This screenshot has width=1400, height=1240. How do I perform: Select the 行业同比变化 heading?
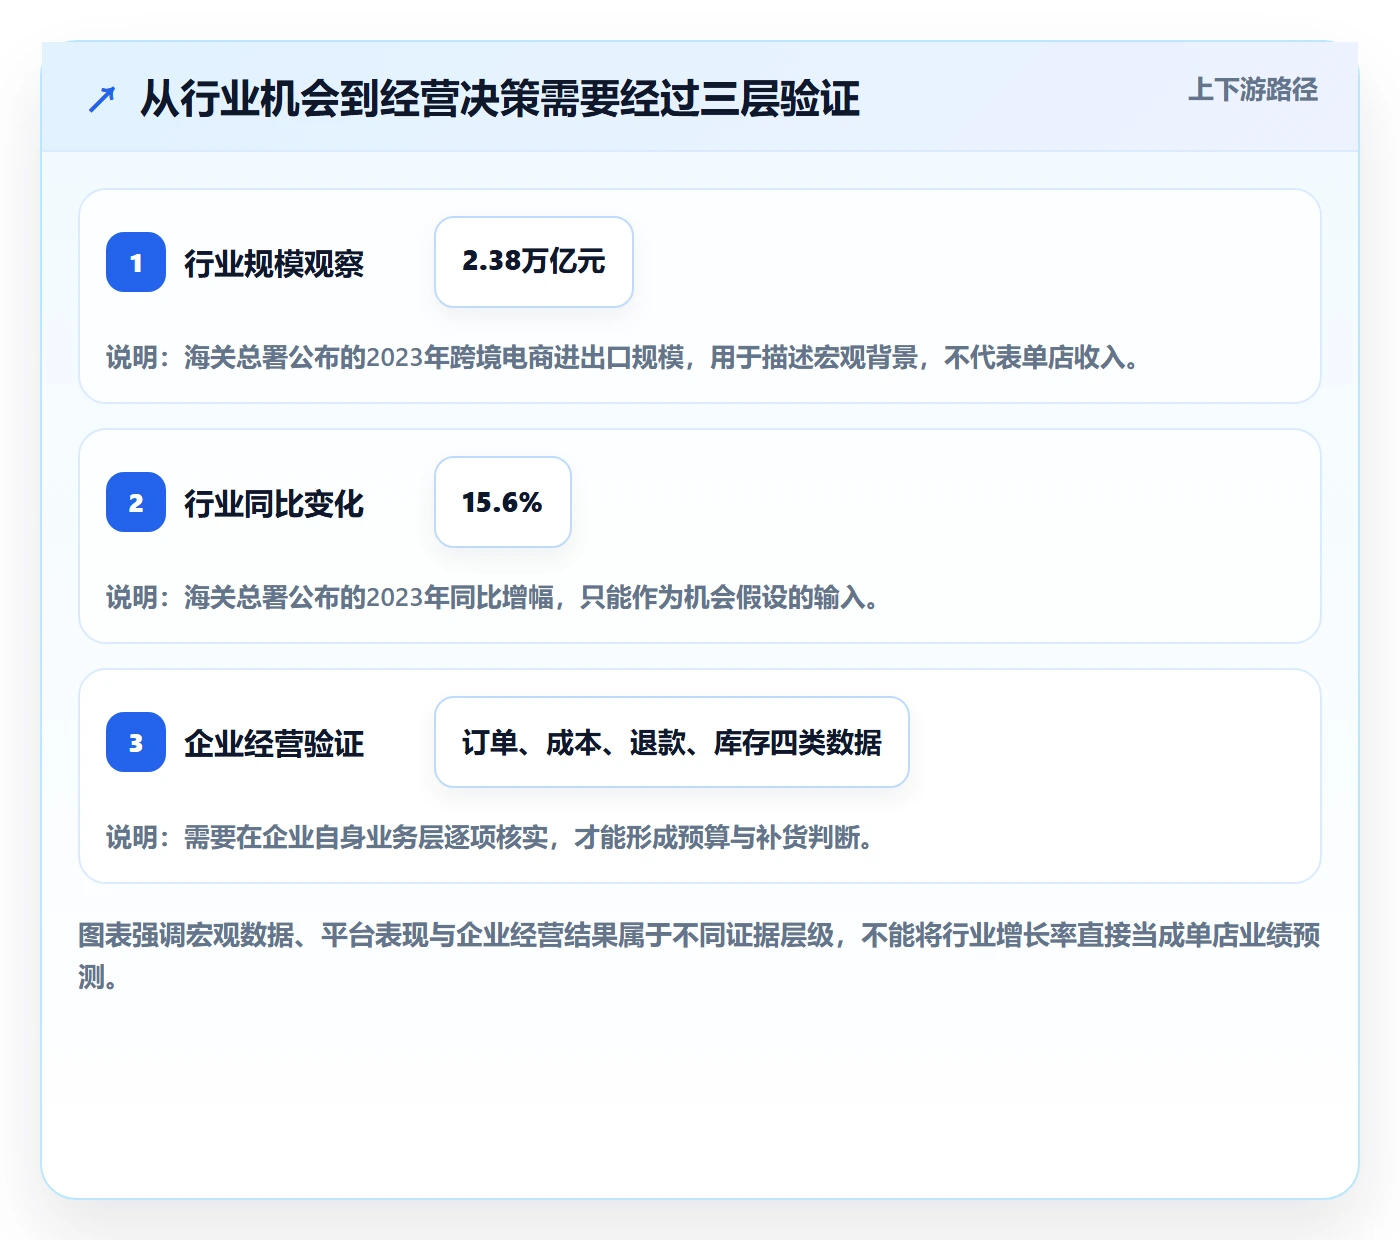[274, 503]
